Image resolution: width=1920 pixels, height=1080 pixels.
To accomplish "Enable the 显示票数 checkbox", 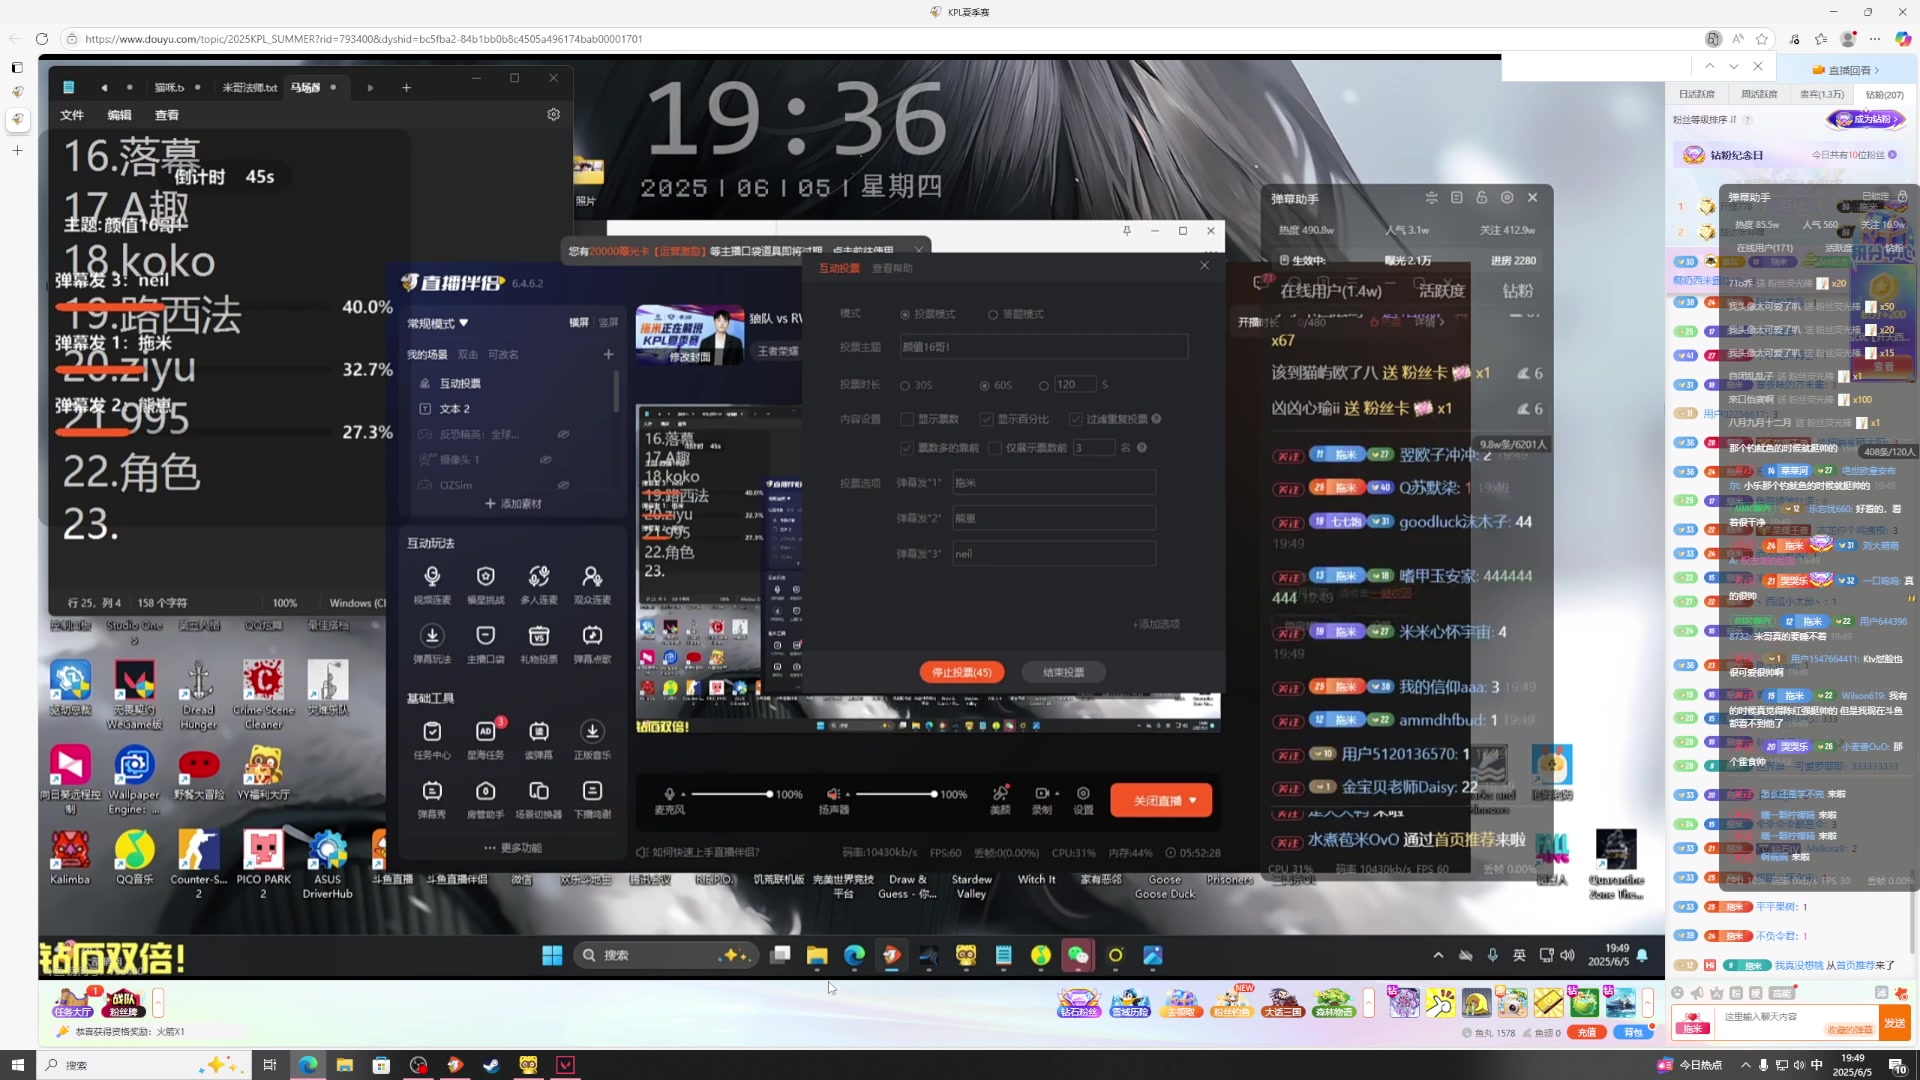I will click(907, 419).
